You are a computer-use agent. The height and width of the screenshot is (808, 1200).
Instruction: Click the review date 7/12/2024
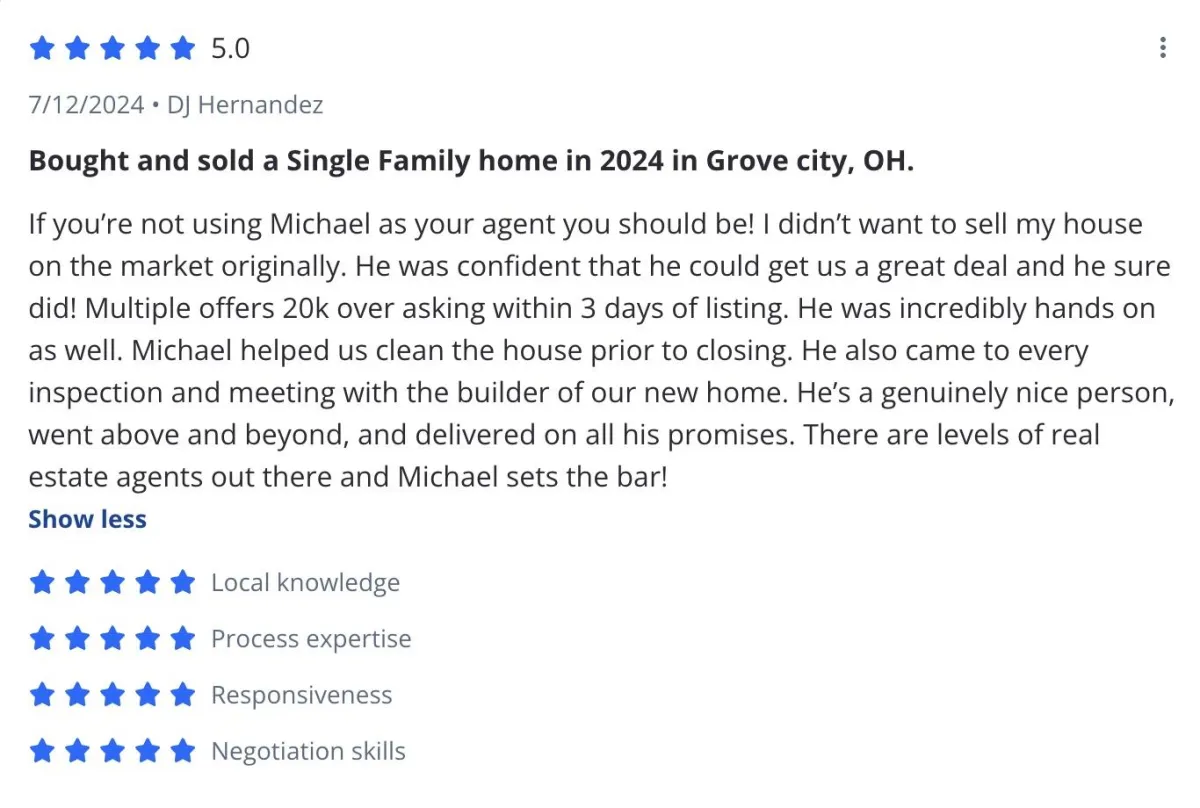[86, 104]
